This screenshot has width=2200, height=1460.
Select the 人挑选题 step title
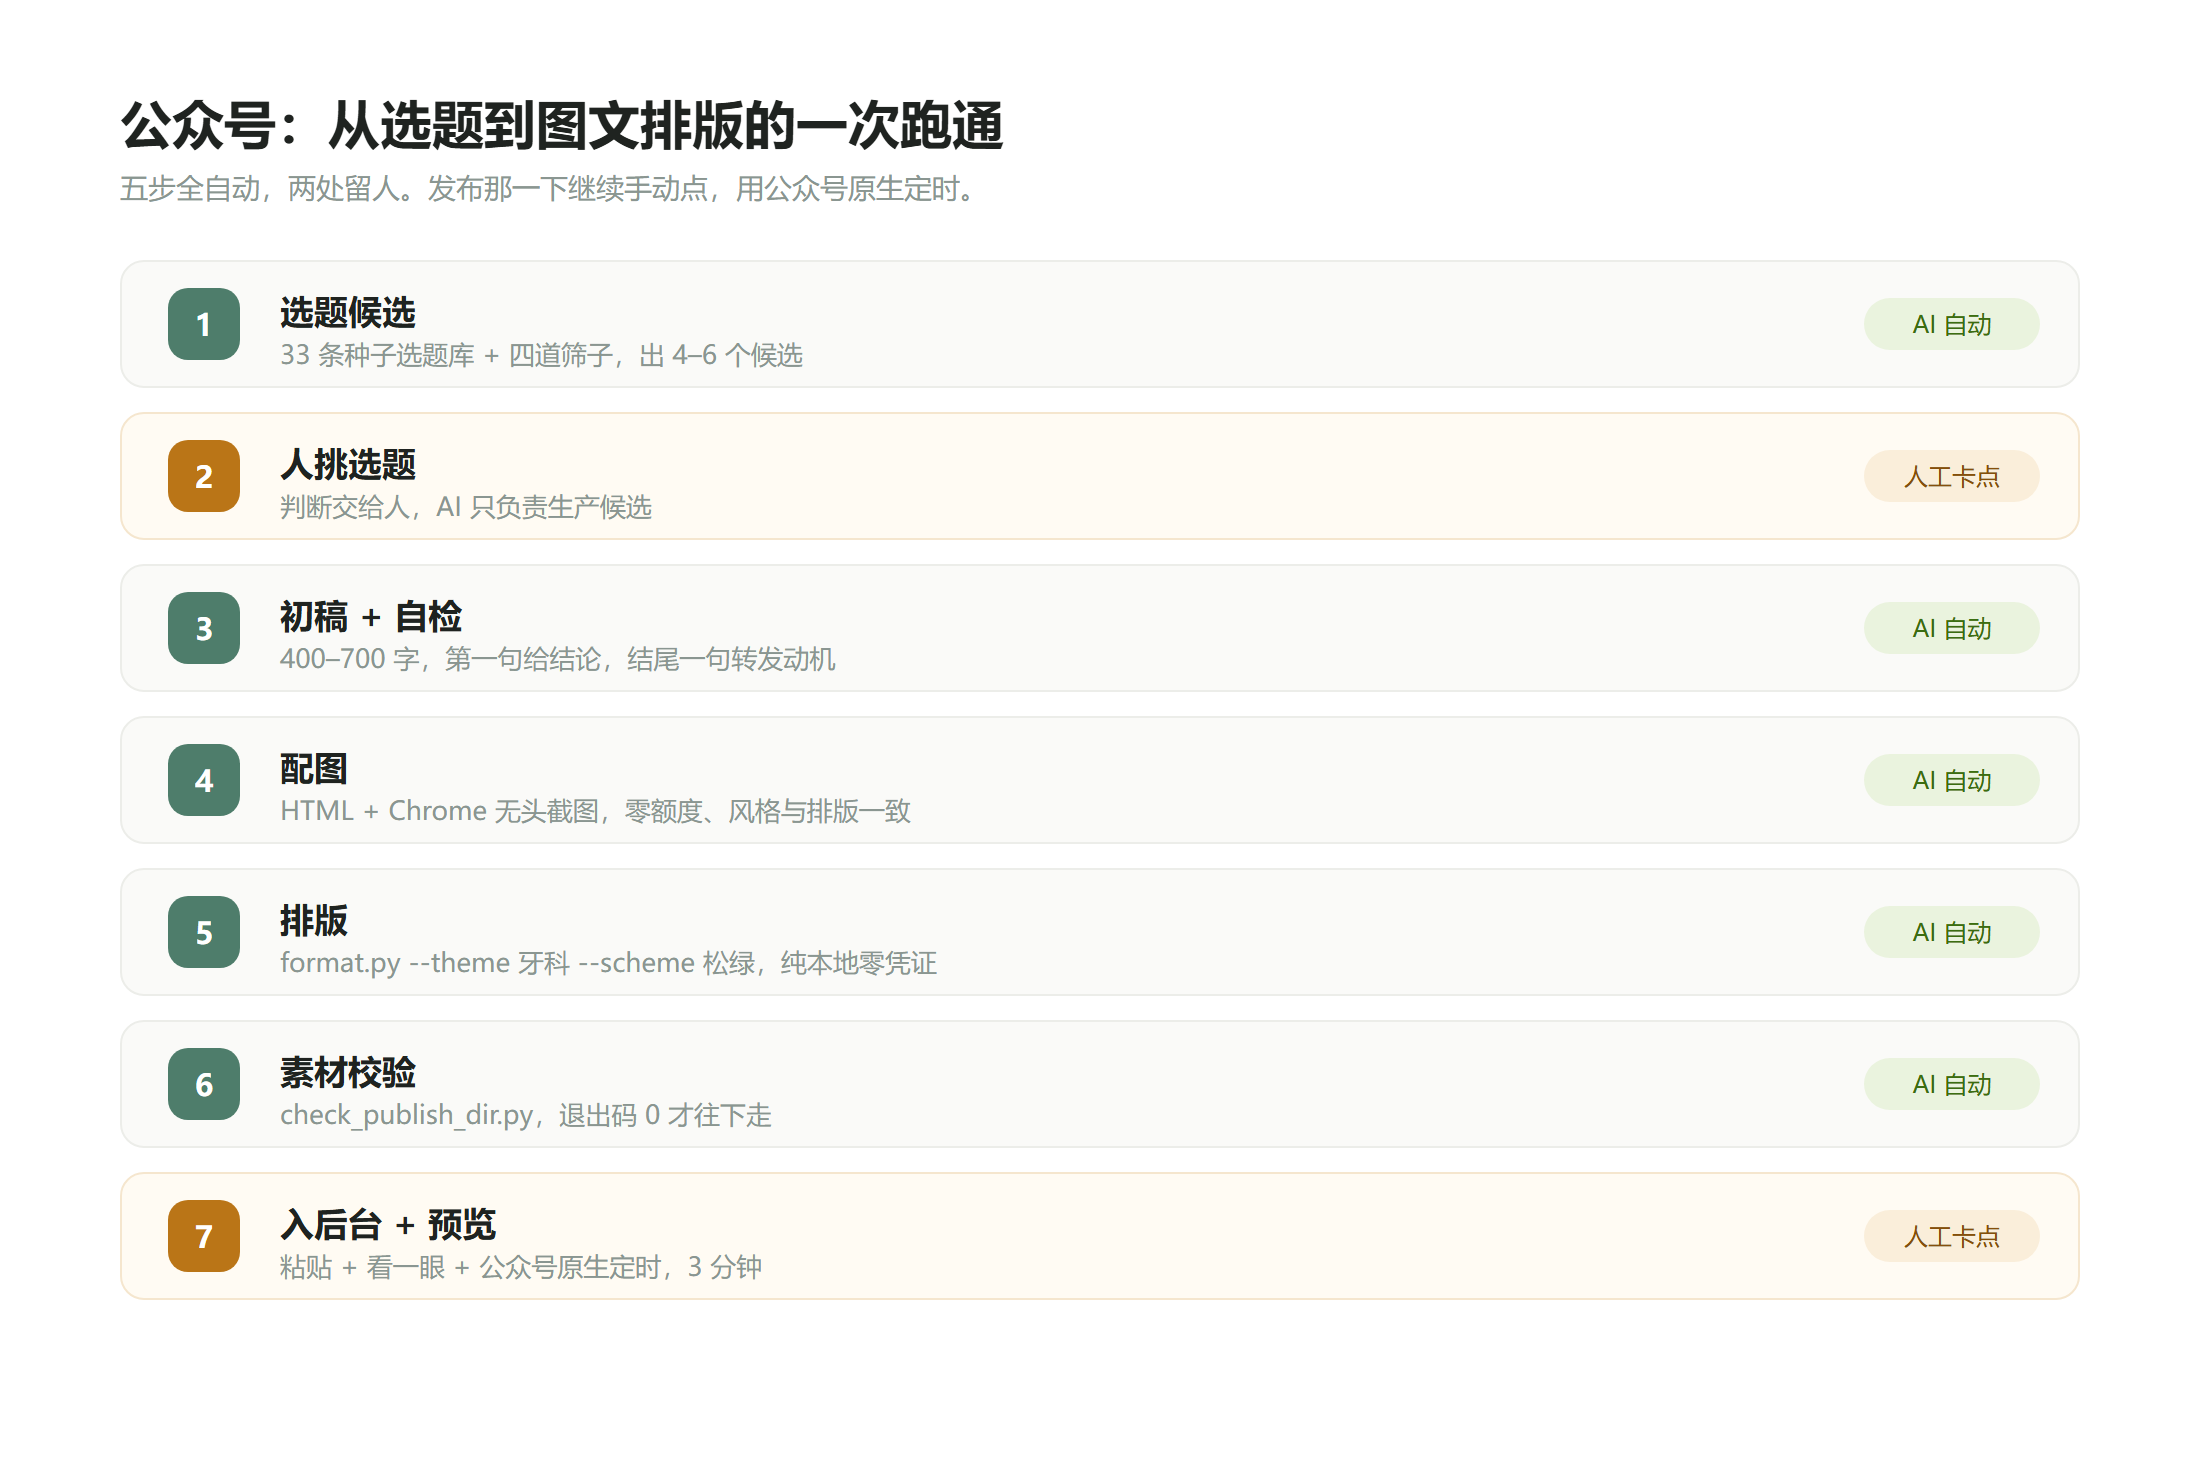pyautogui.click(x=348, y=465)
